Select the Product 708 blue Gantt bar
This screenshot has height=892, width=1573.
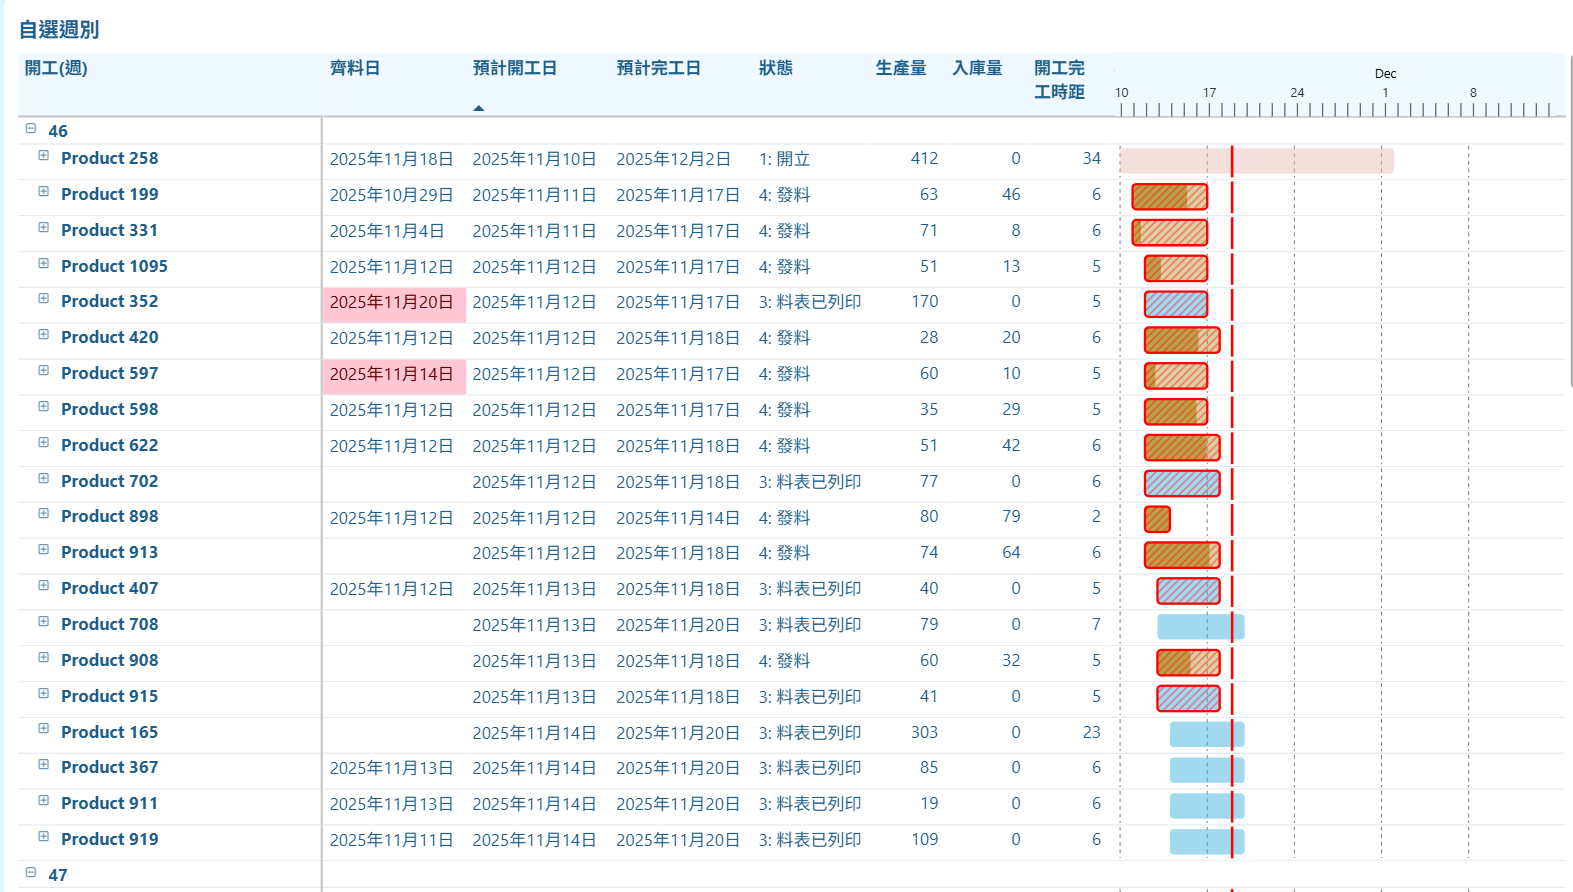[1201, 627]
